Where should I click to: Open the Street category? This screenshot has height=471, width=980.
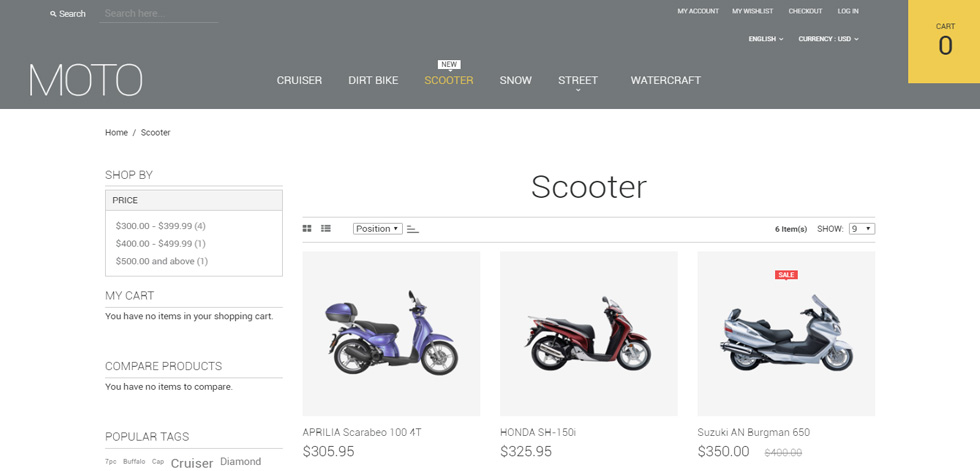click(578, 81)
